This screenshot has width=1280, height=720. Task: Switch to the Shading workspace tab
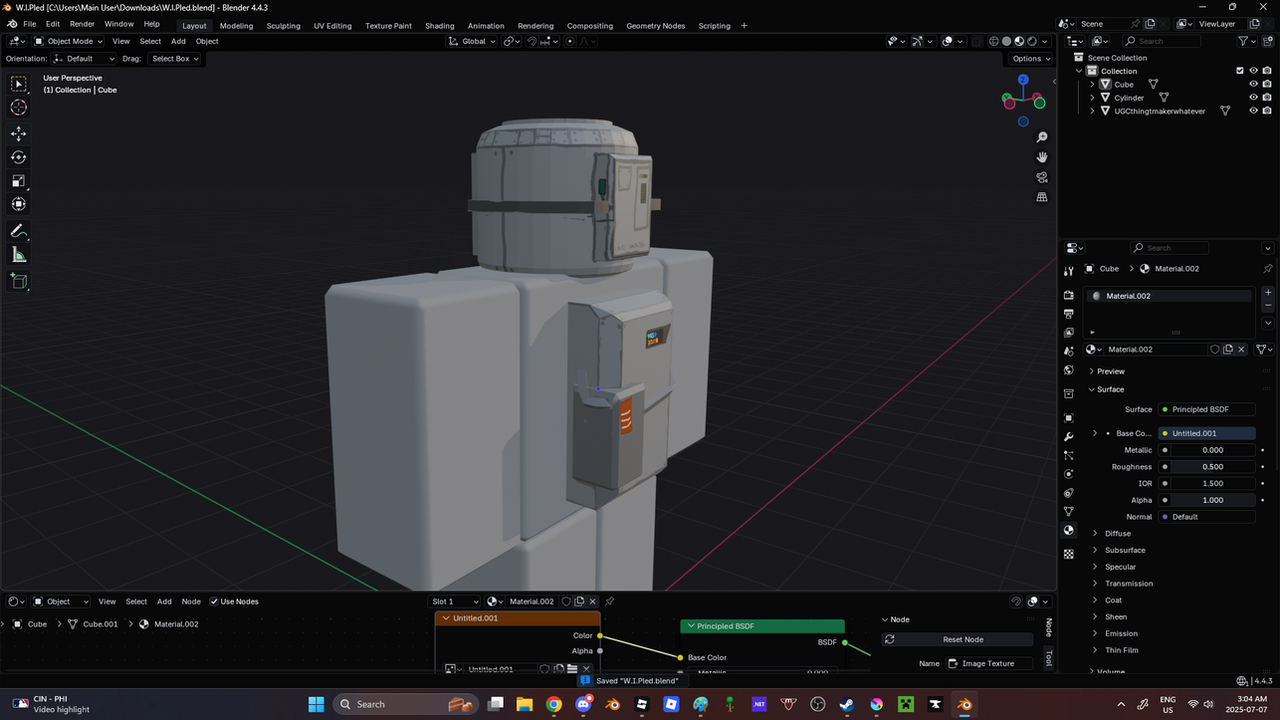pyautogui.click(x=439, y=25)
